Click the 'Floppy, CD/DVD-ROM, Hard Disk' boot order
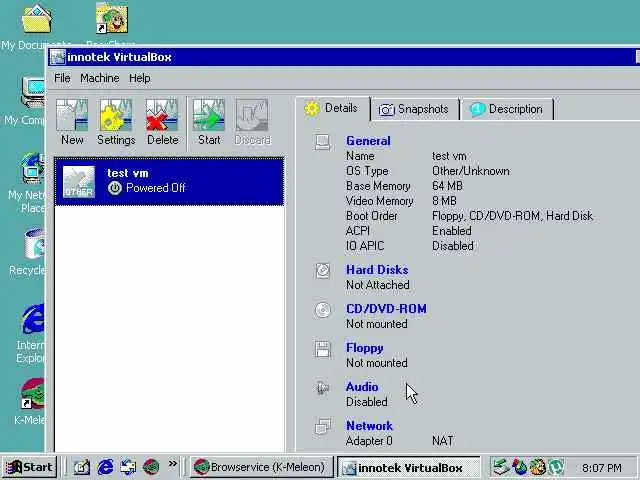Screen dimensions: 640x480 [x=512, y=216]
